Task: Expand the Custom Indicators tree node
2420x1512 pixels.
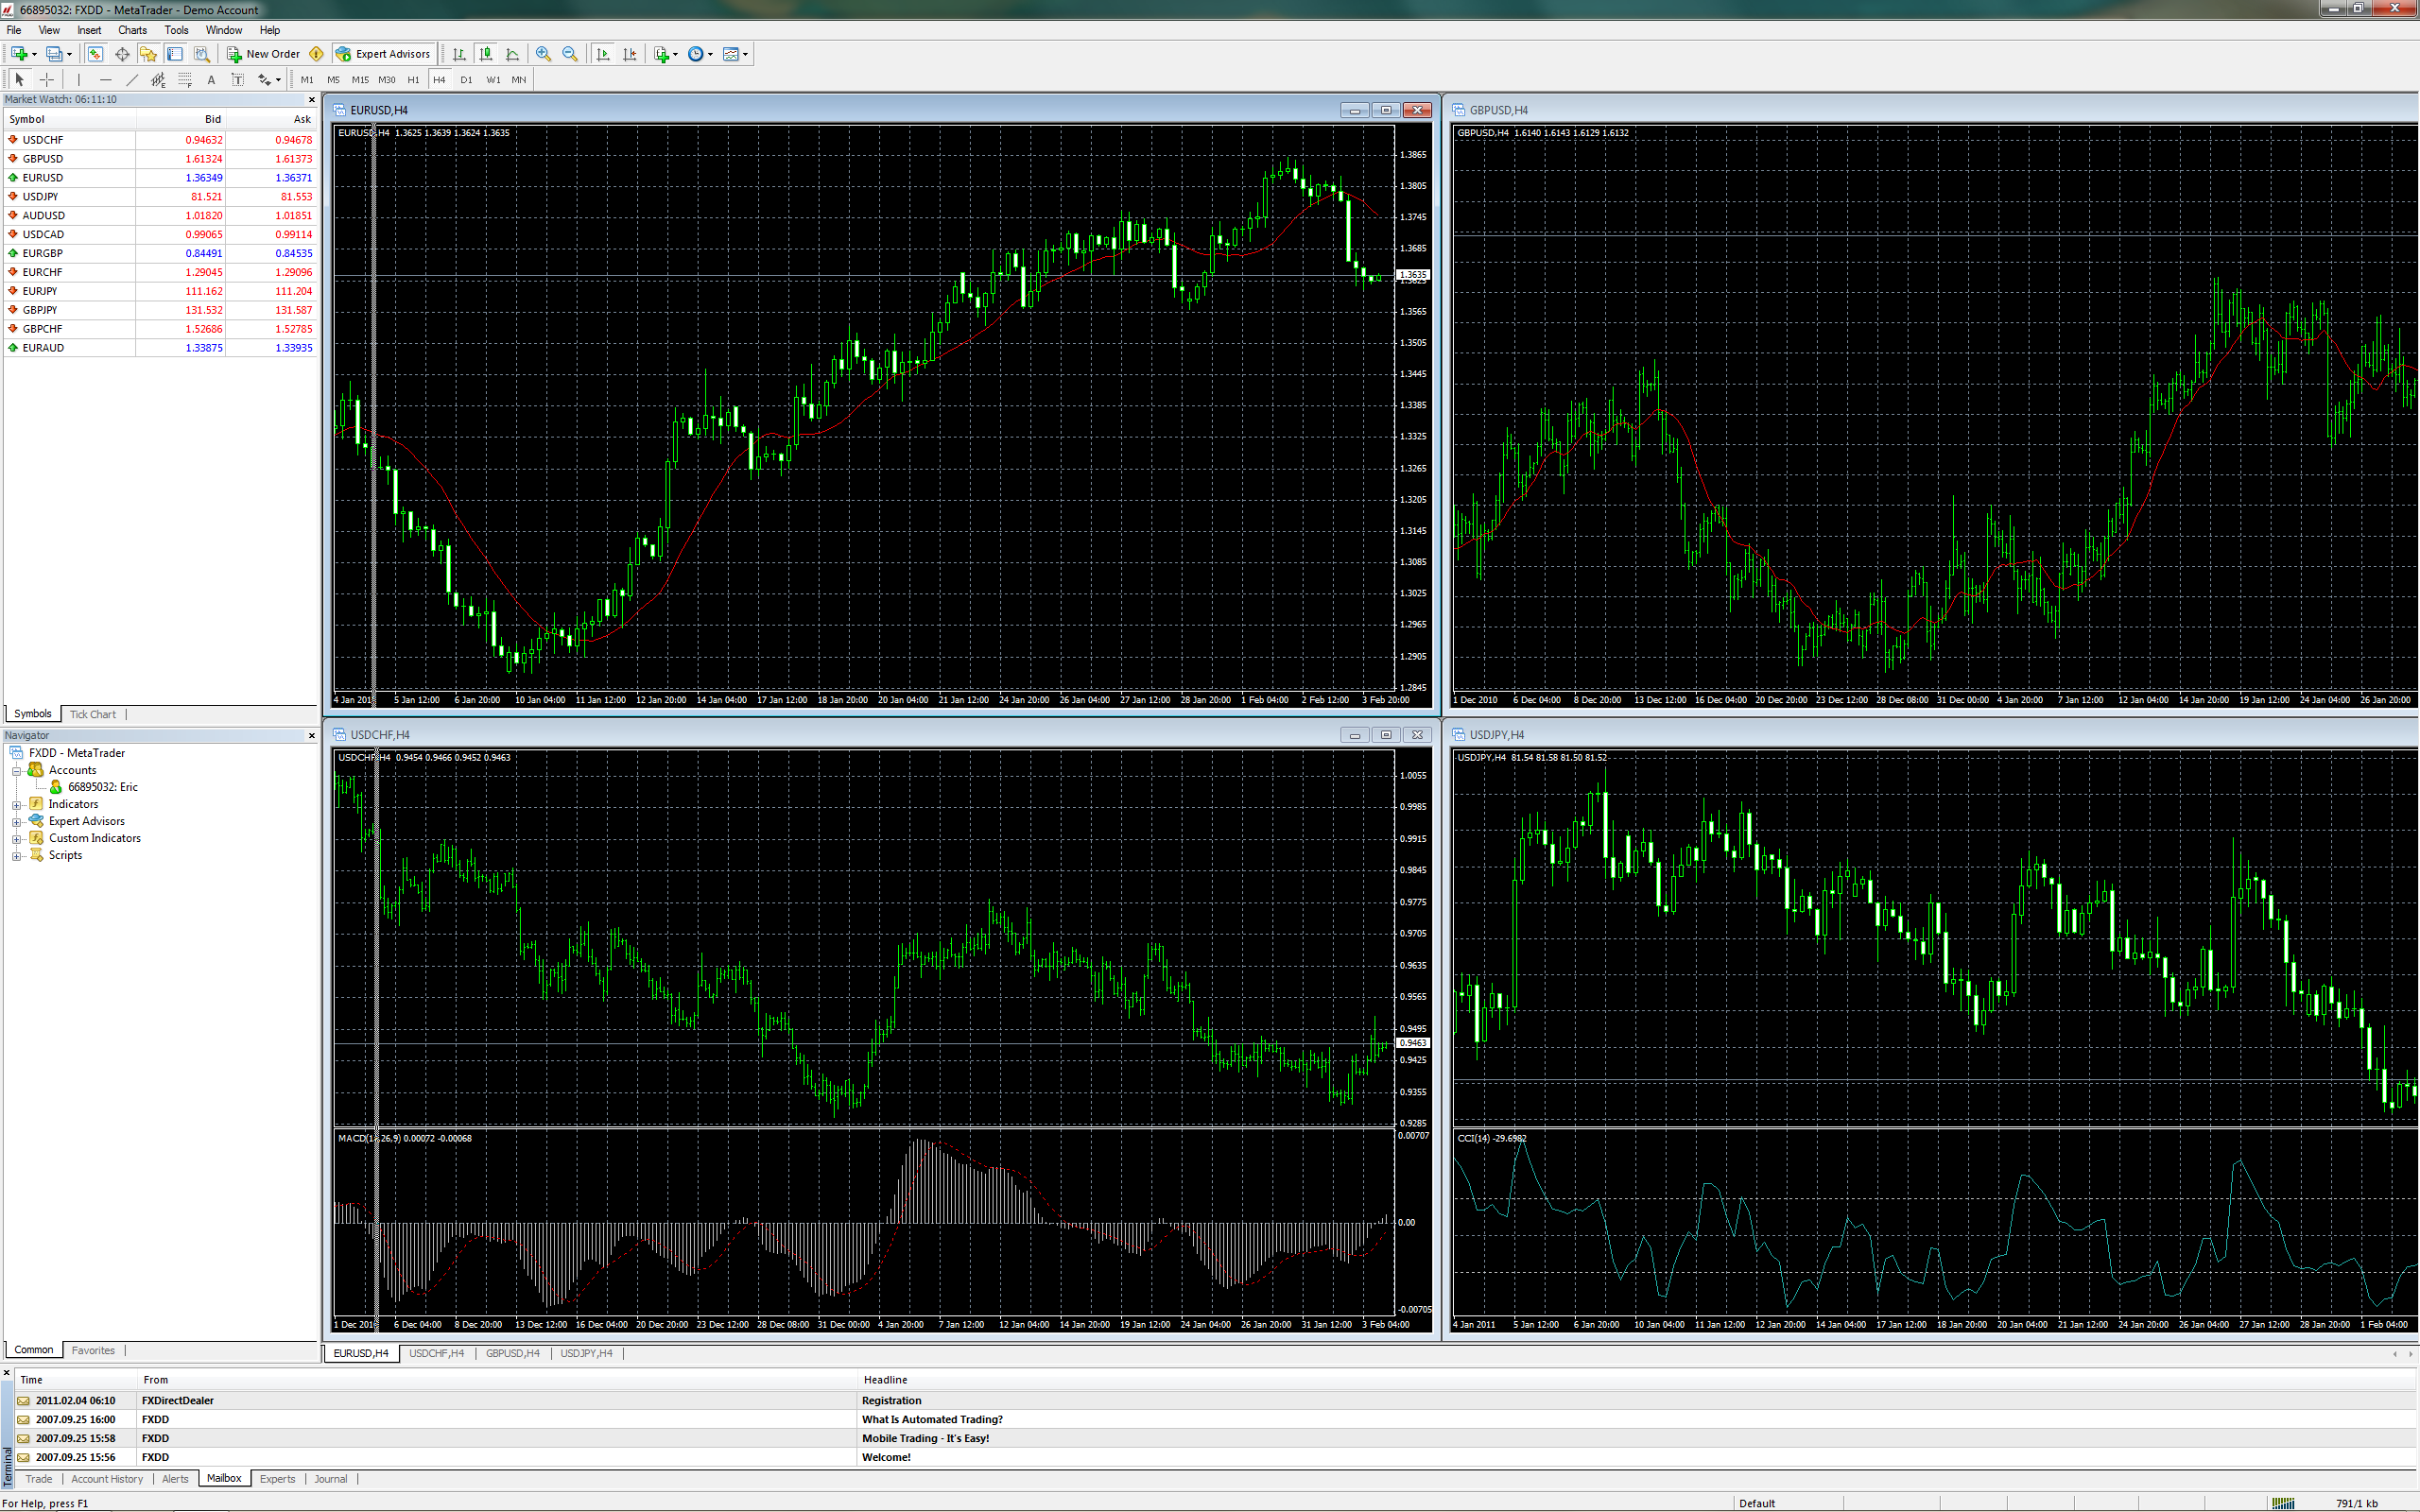Action: click(x=16, y=839)
